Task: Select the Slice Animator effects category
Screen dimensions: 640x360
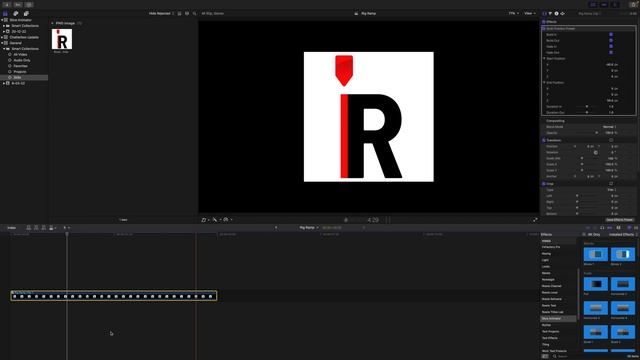Action: tap(558, 318)
